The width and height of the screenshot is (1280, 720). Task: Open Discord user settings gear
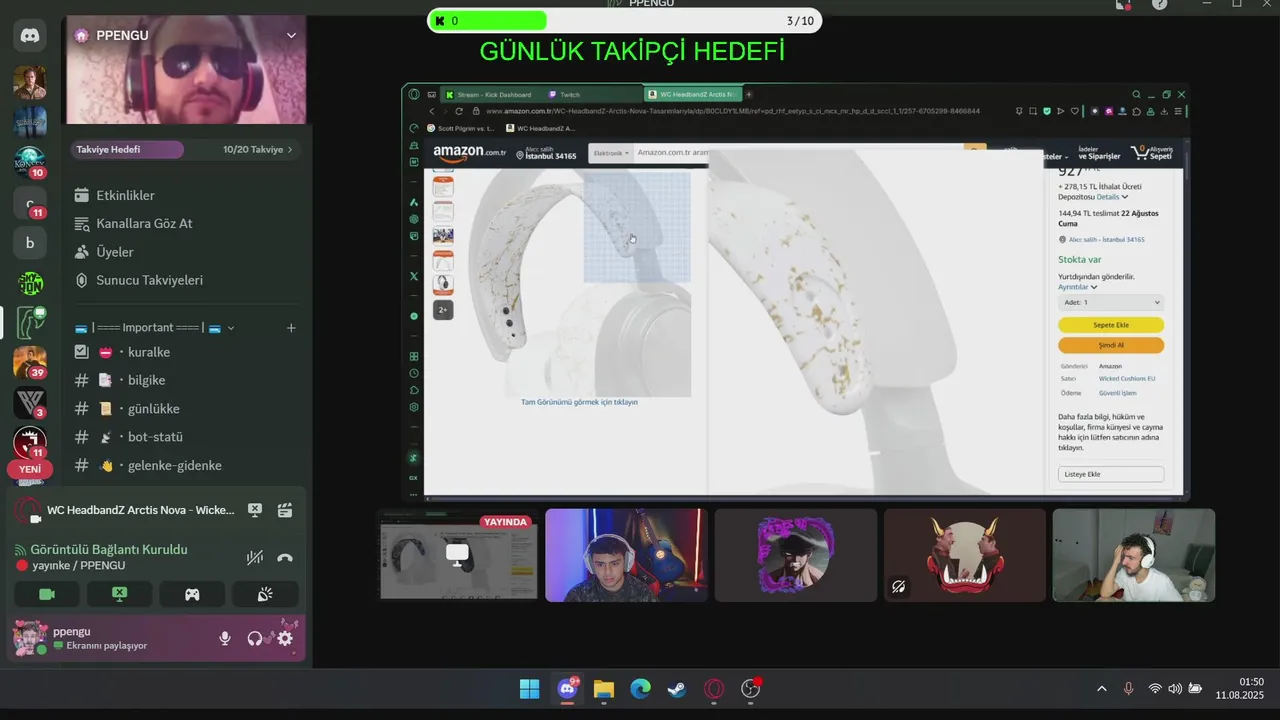[285, 638]
